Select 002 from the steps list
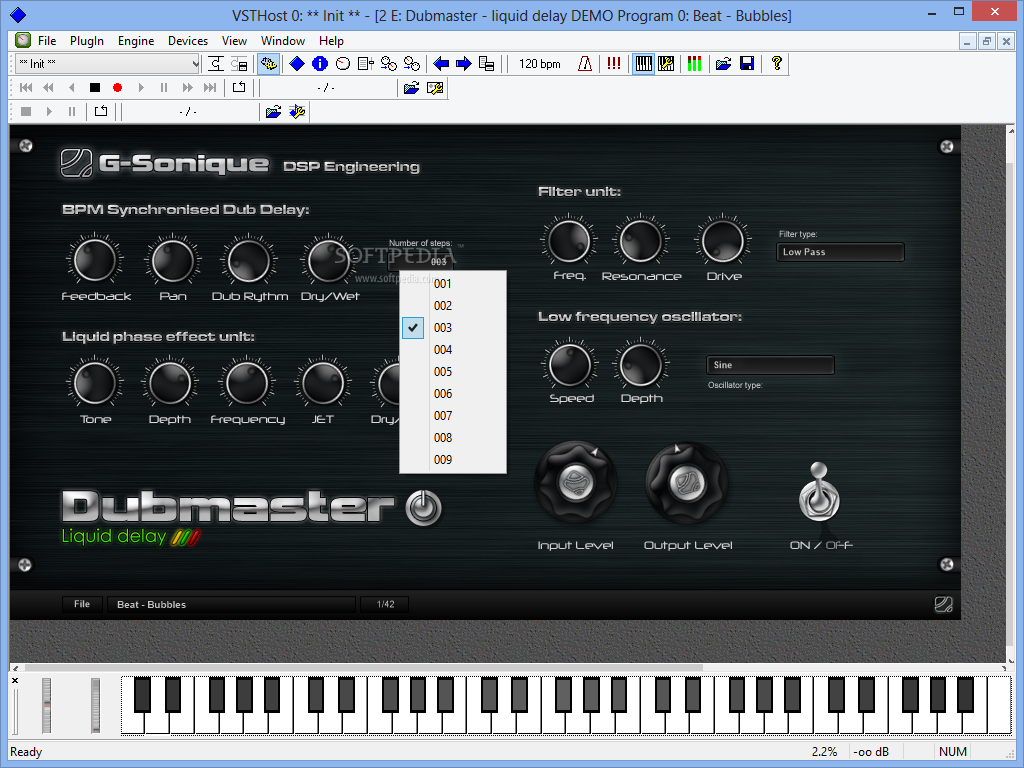 click(453, 306)
